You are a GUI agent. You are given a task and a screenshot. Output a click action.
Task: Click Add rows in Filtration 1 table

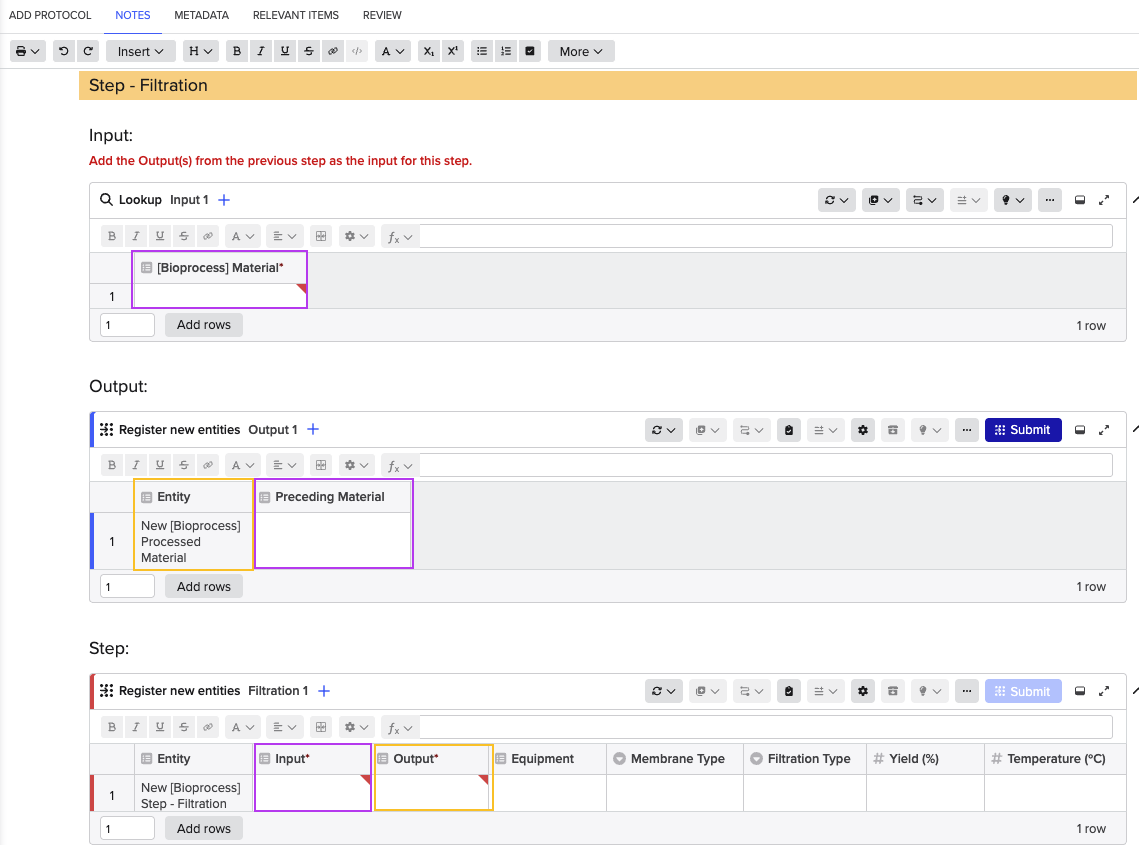pyautogui.click(x=203, y=828)
